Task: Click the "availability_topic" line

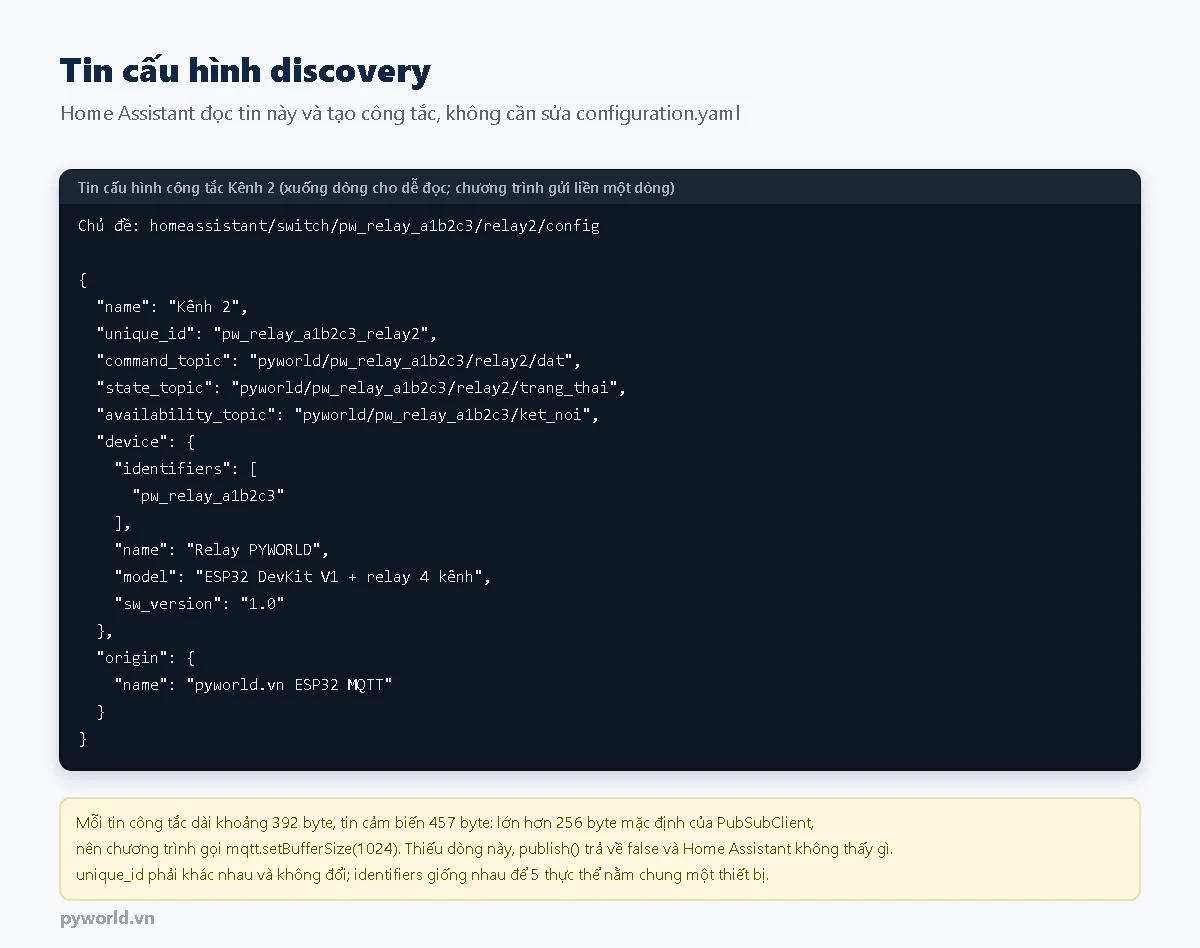Action: (x=347, y=415)
